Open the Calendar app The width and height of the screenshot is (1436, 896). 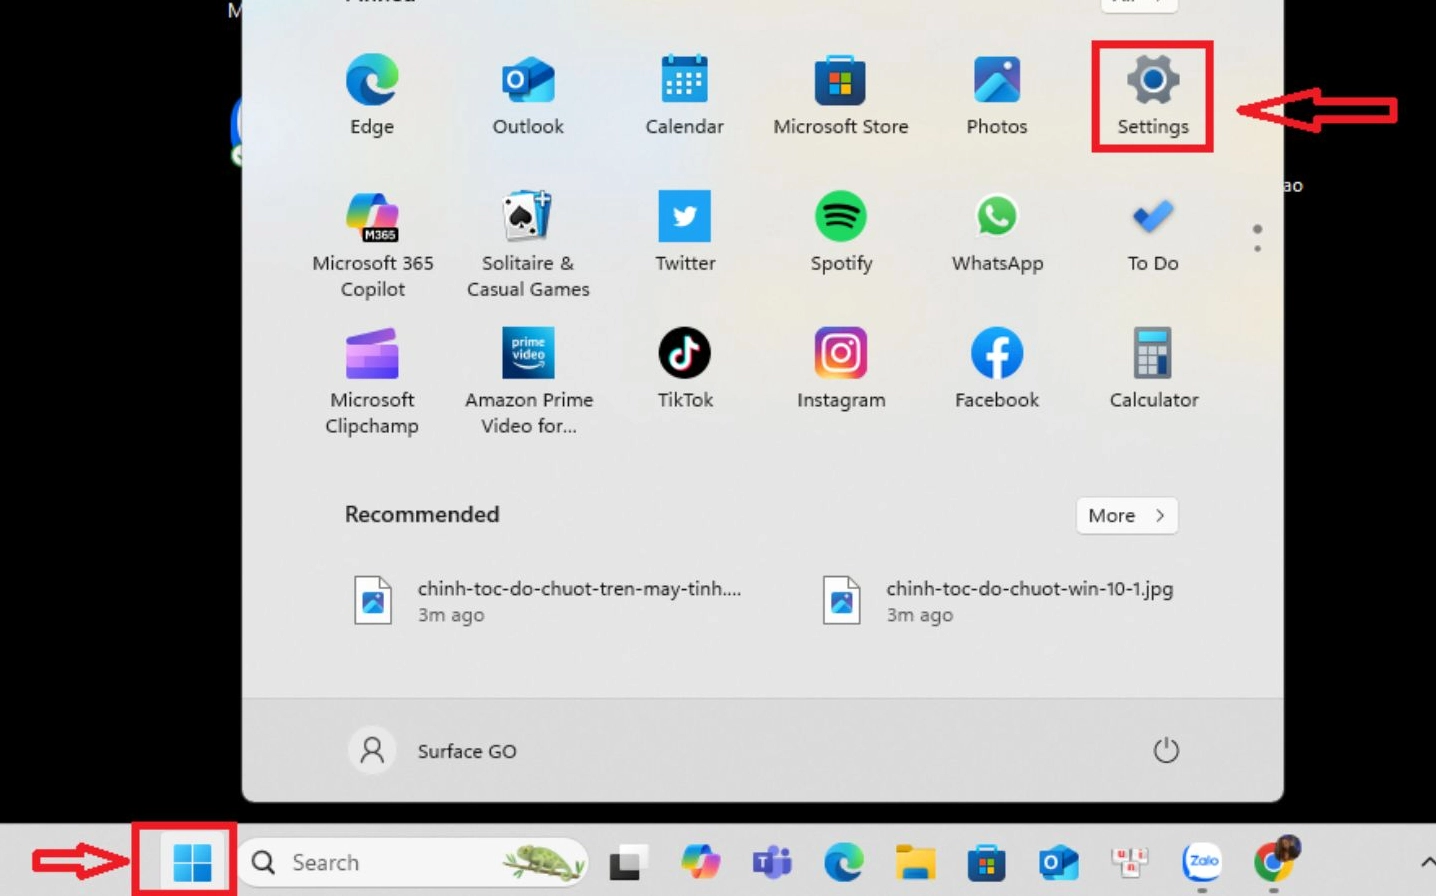pyautogui.click(x=685, y=93)
